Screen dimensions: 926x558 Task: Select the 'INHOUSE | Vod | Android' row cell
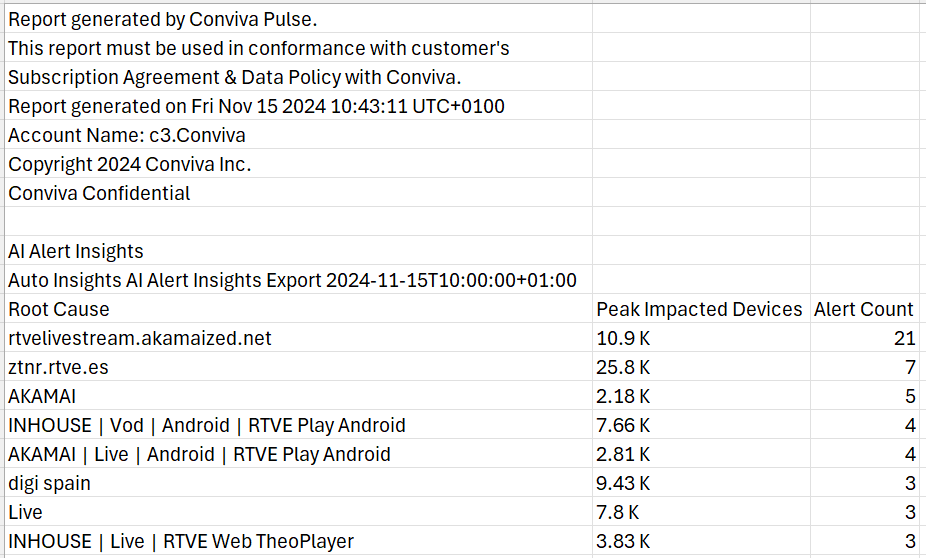[207, 425]
